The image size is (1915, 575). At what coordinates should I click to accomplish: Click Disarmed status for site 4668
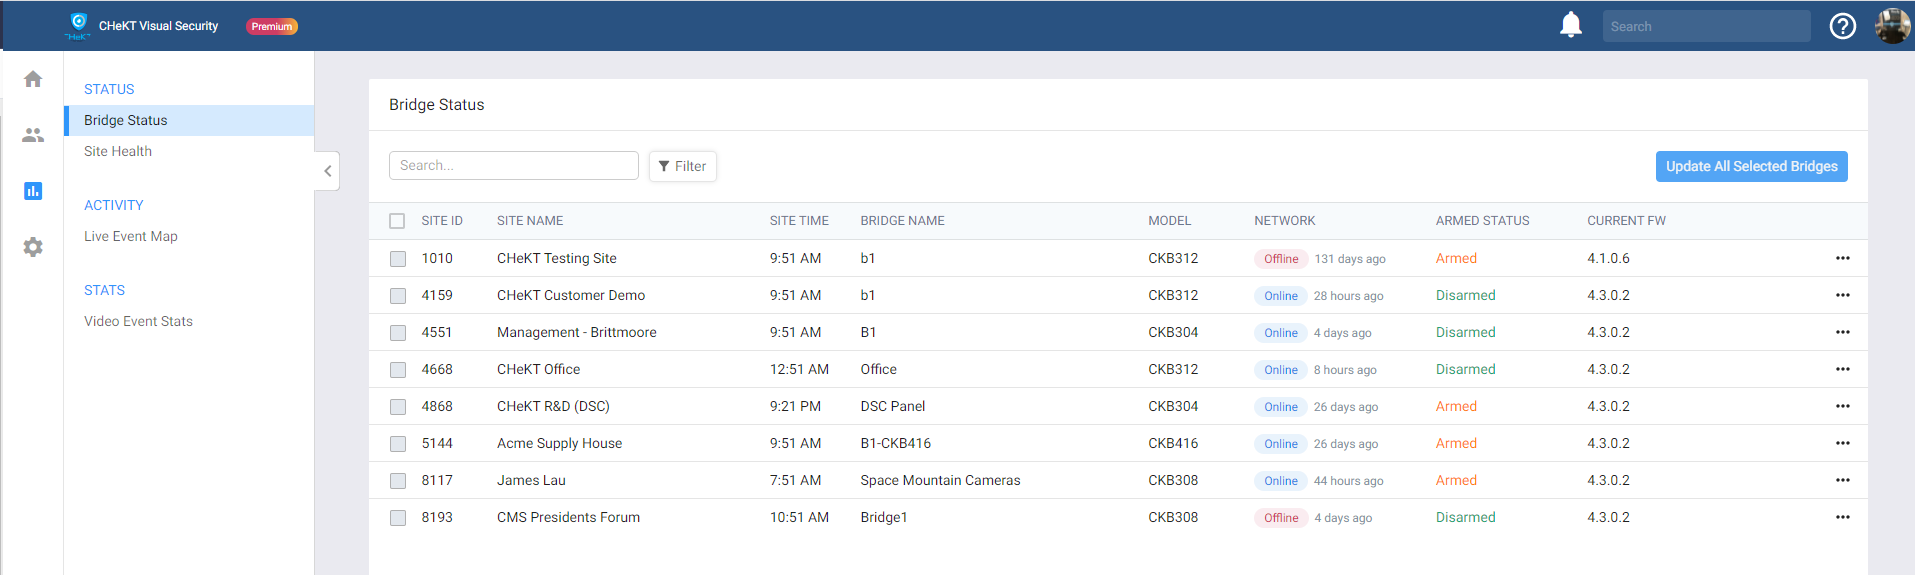[1466, 369]
